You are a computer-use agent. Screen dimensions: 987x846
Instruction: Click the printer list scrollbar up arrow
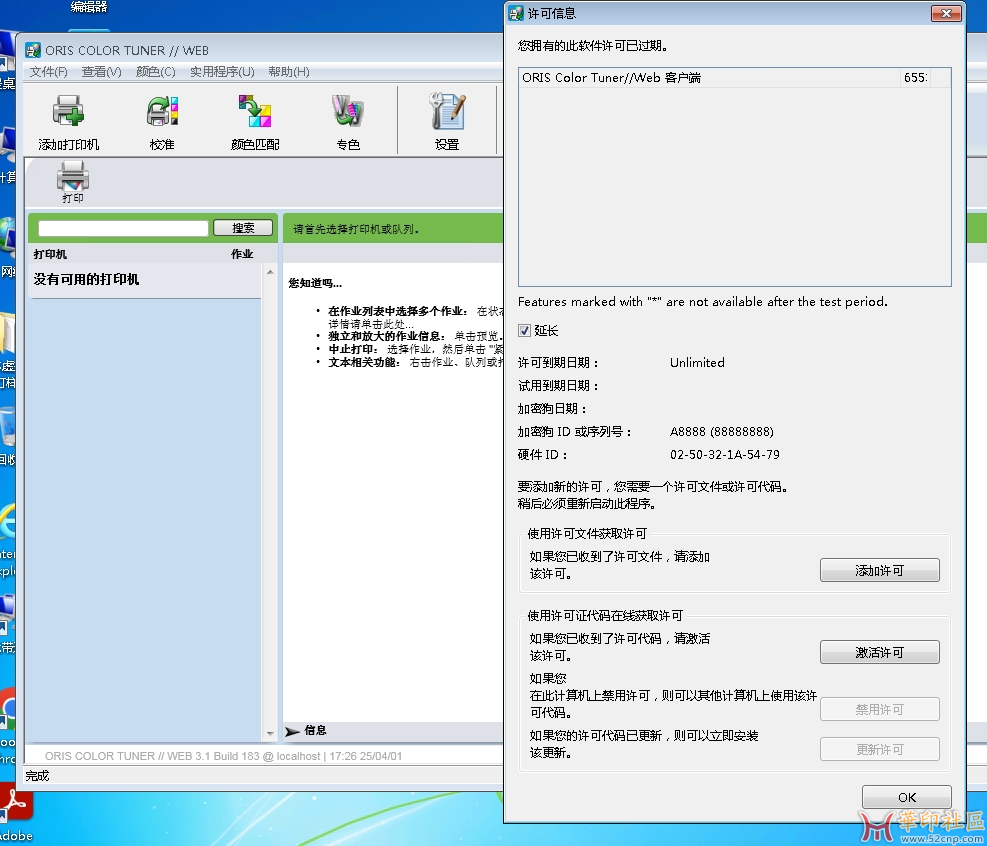(270, 273)
